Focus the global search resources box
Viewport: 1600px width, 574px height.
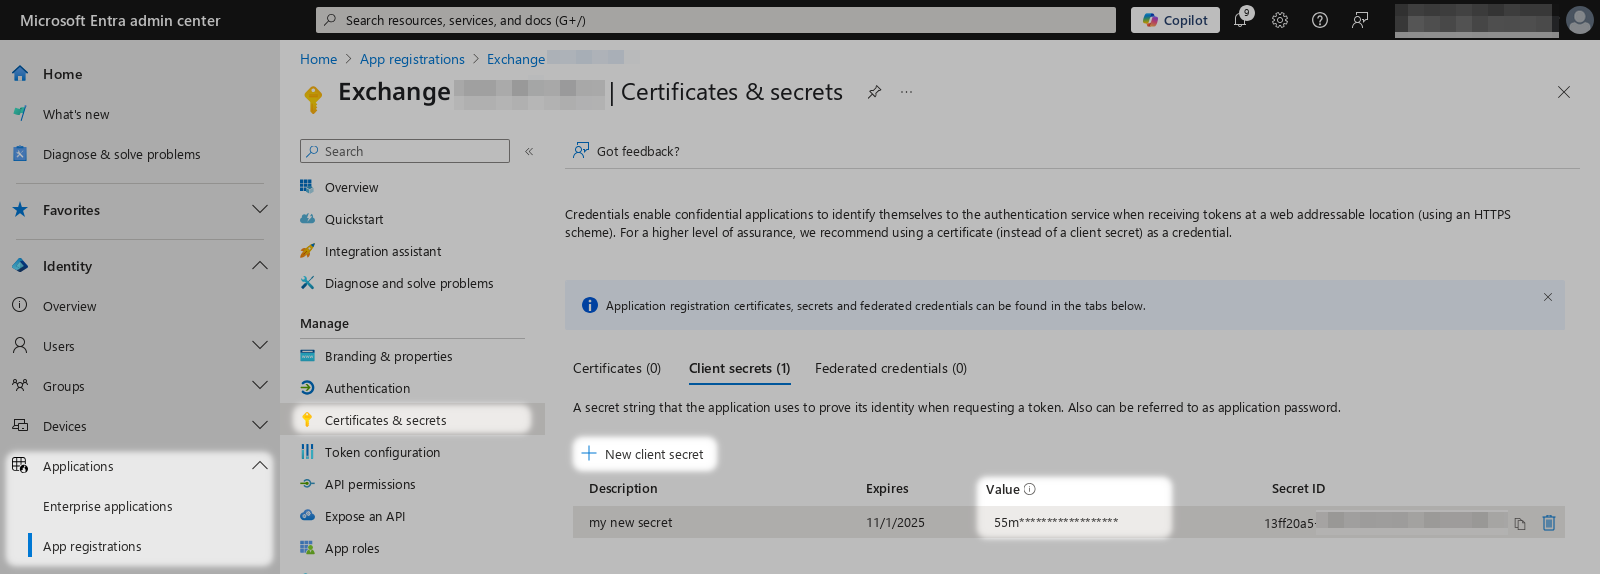point(716,20)
